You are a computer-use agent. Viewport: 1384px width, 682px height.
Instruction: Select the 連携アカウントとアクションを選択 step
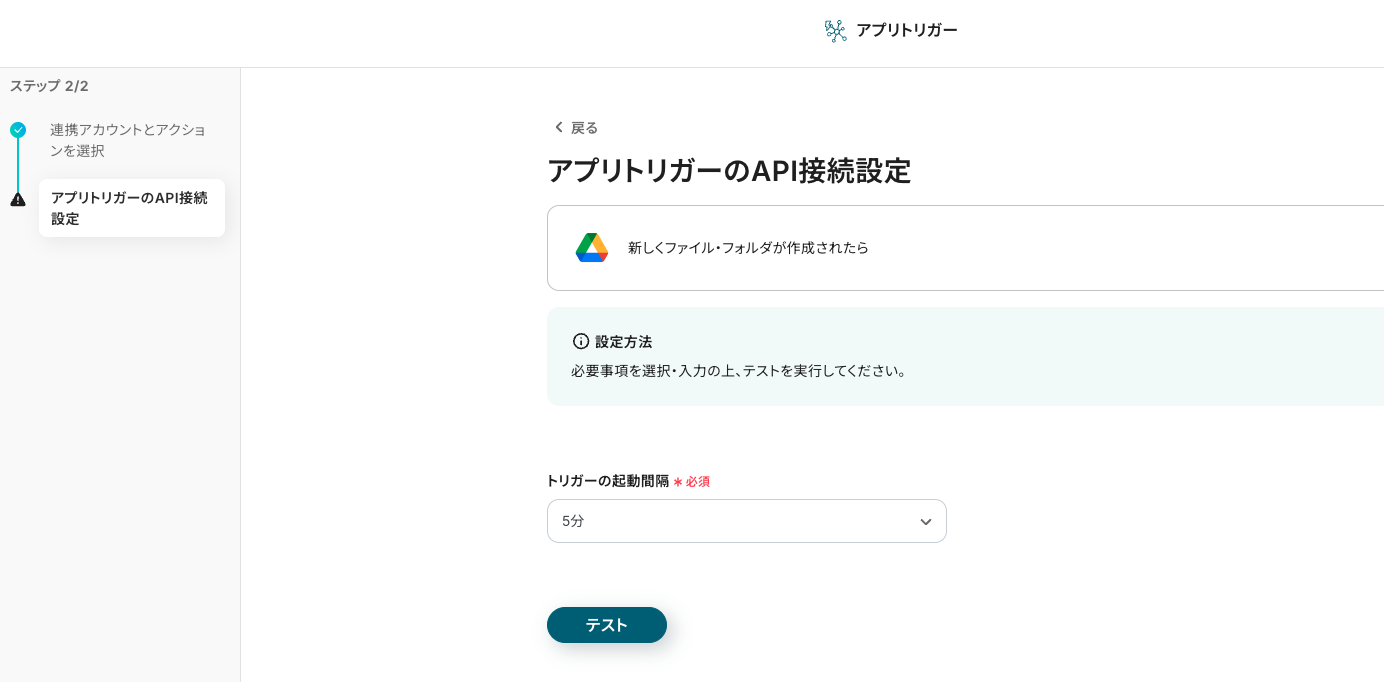coord(128,140)
